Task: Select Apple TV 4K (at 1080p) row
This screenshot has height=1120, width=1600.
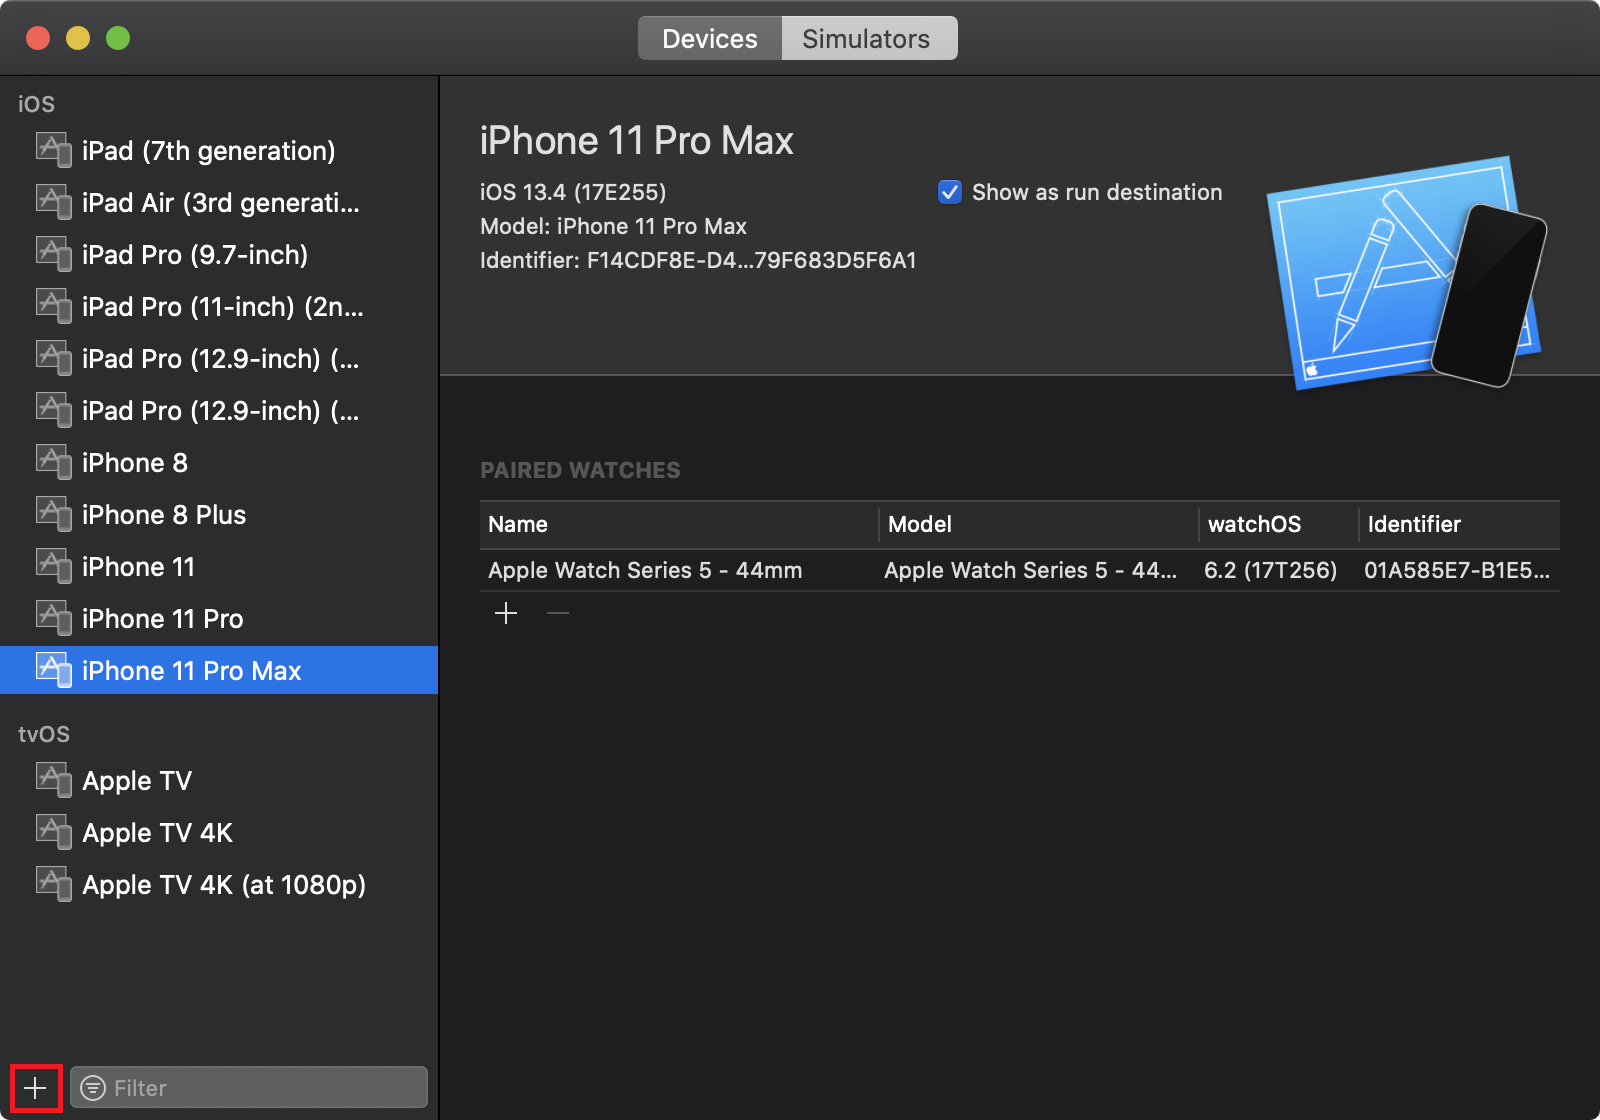Action: point(219,884)
